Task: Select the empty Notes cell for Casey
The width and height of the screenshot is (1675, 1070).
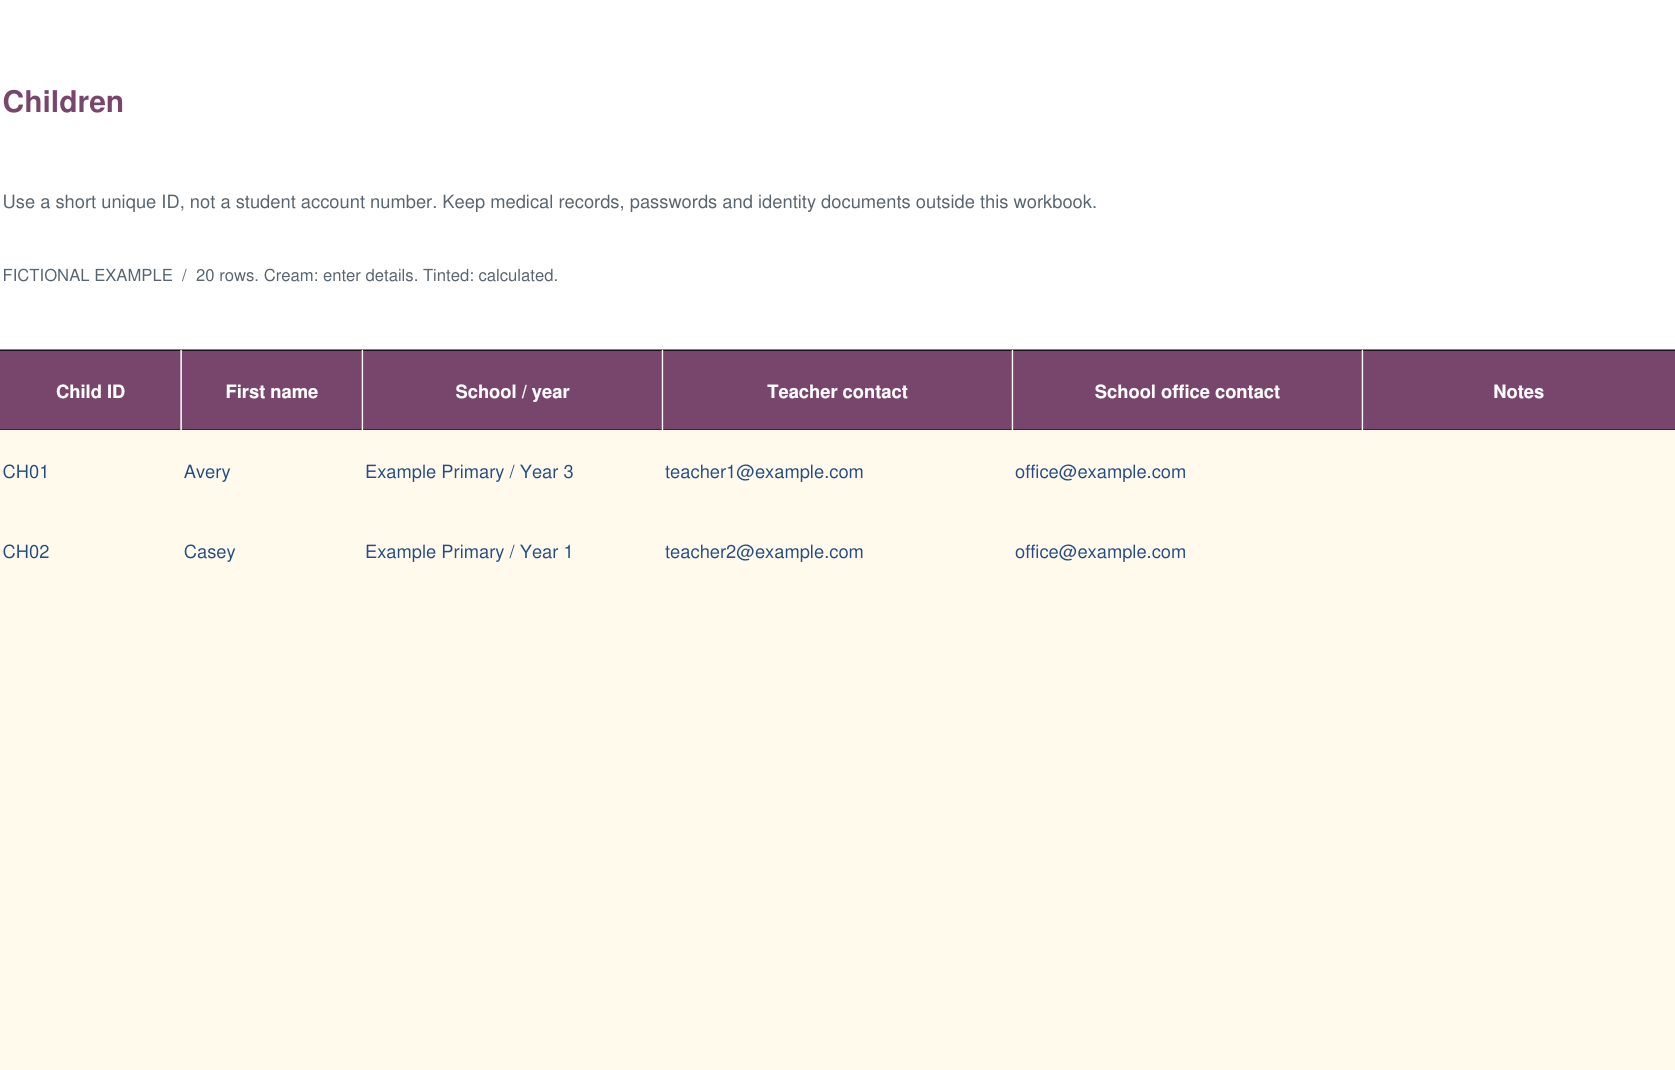Action: tap(1518, 551)
